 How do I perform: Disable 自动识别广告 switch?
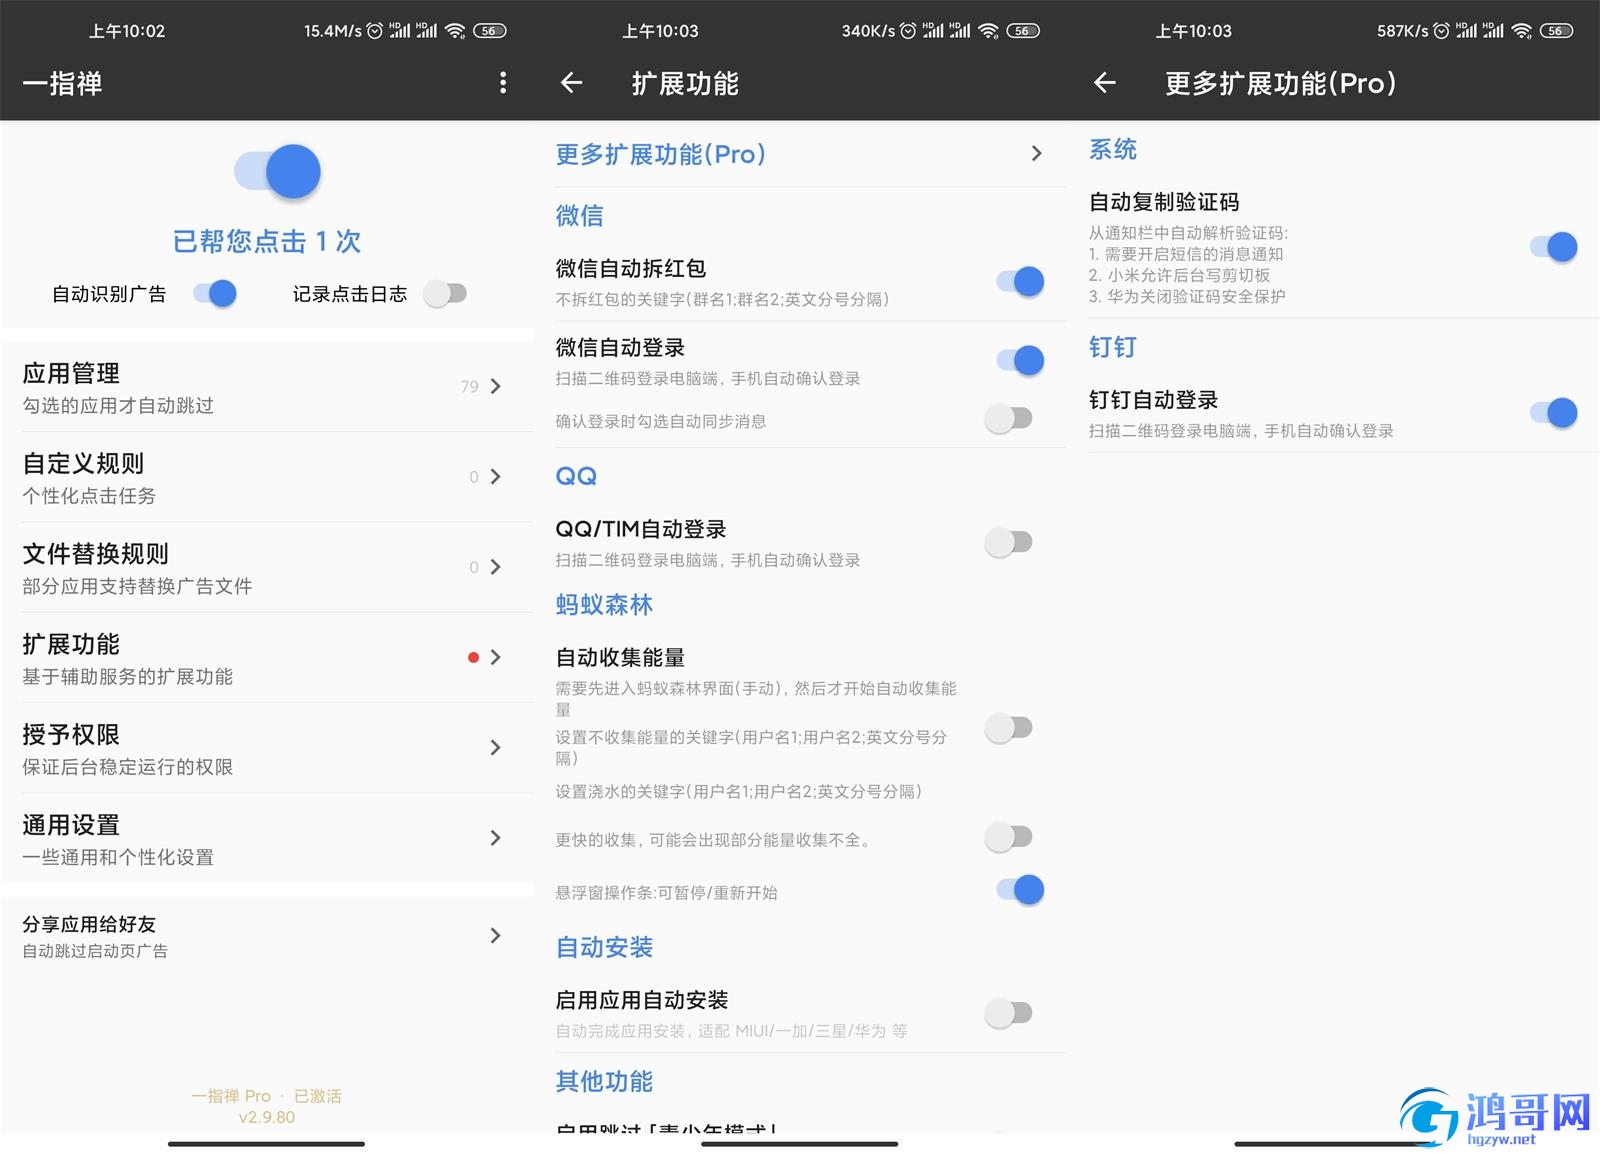coord(215,293)
